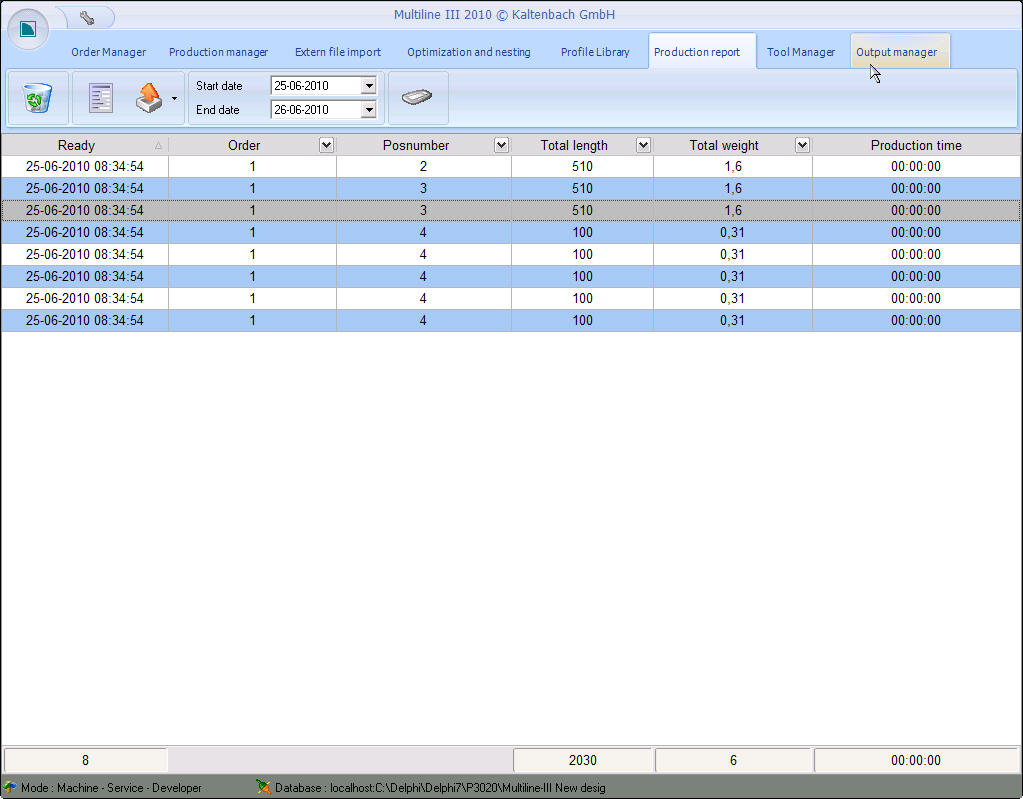The image size is (1023, 799).
Task: Select the row with Posnumber 2
Action: click(512, 166)
